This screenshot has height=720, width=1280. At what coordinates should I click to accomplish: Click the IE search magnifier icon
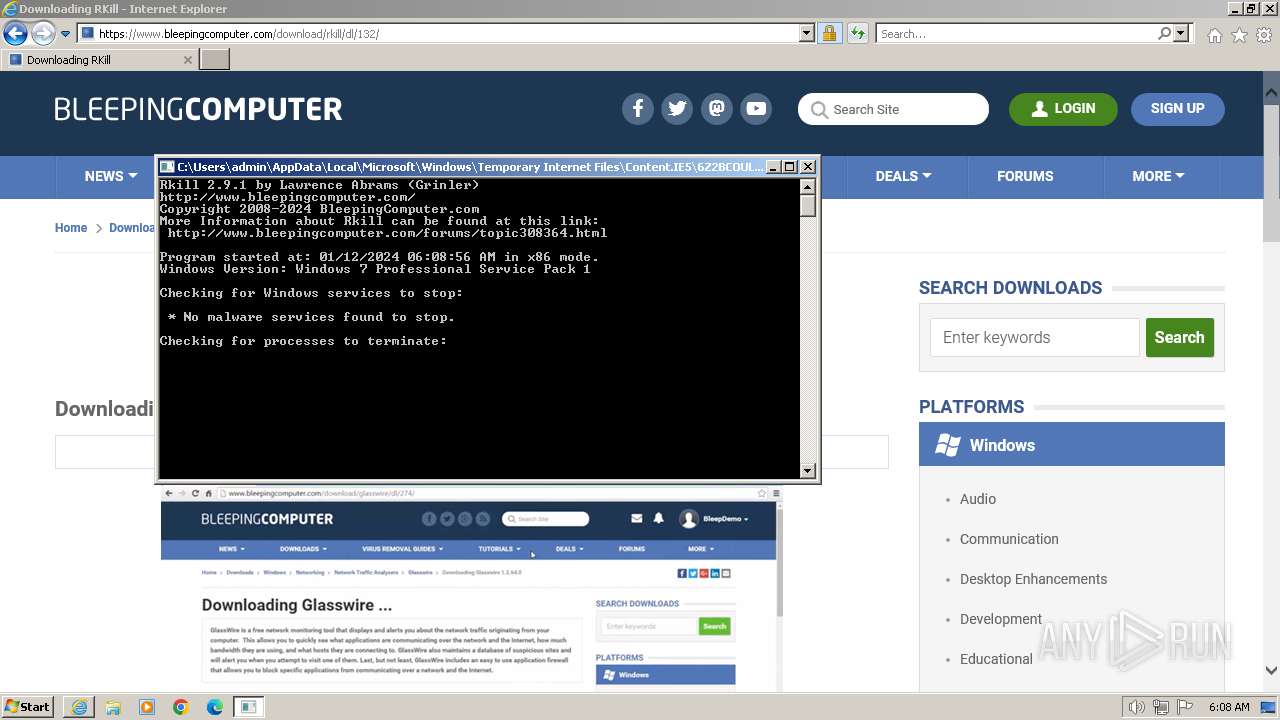[1164, 34]
